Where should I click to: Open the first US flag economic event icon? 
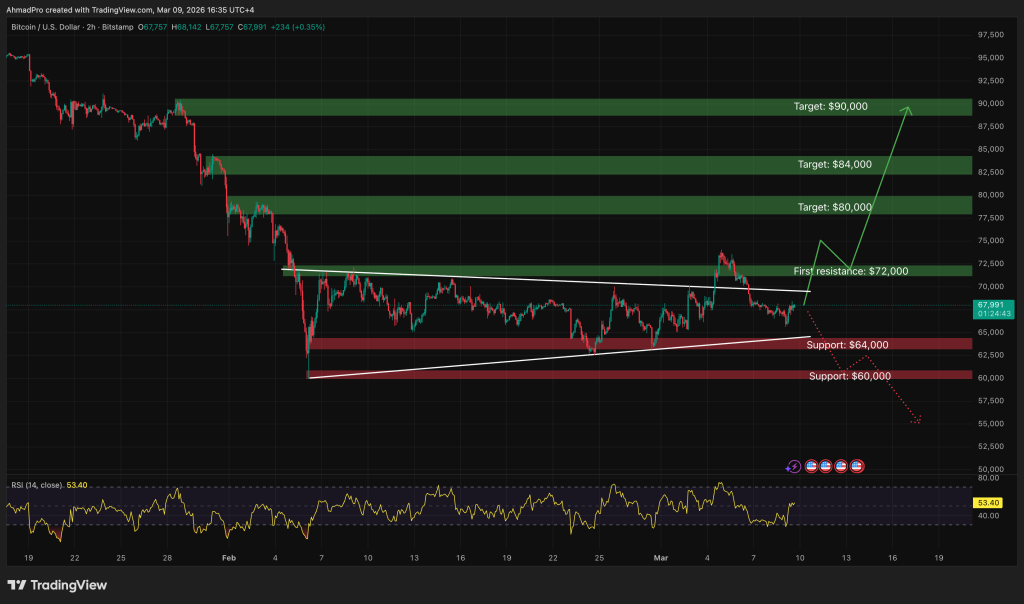tap(811, 466)
